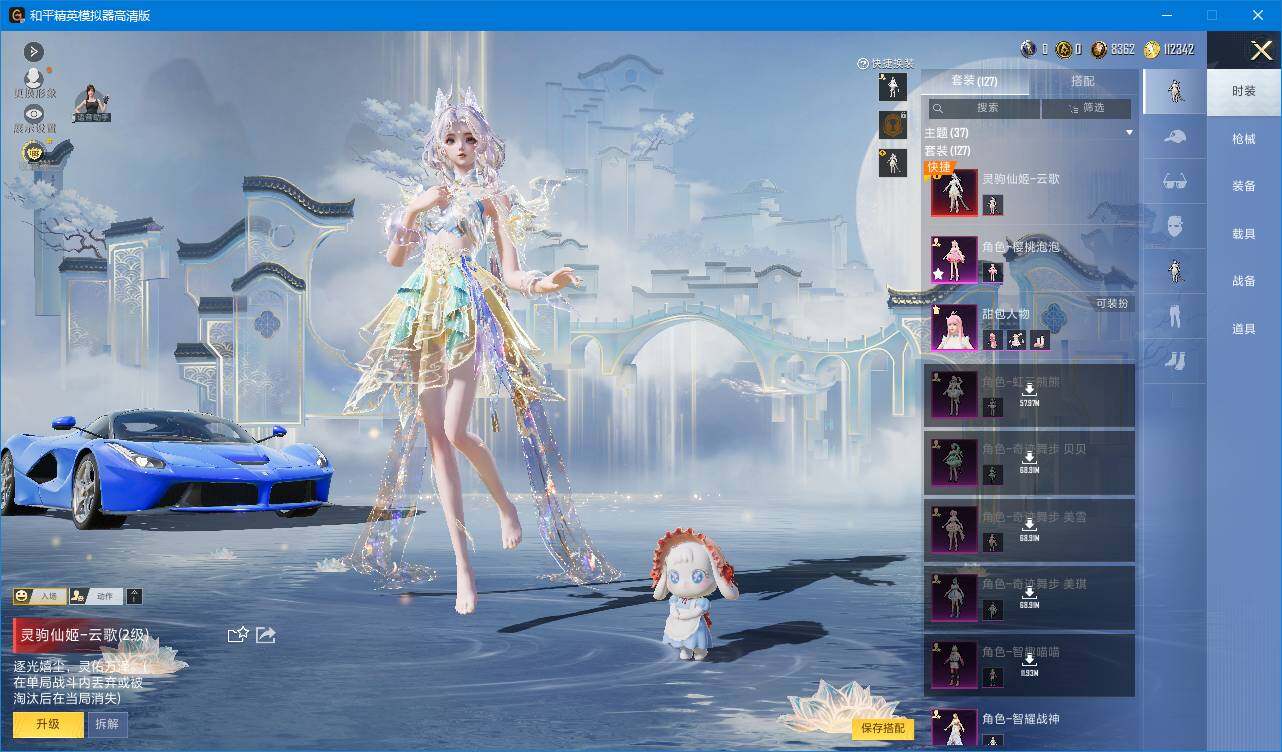Viewport: 1282px width, 752px height.
Task: Click the share arrow icon
Action: [x=266, y=634]
